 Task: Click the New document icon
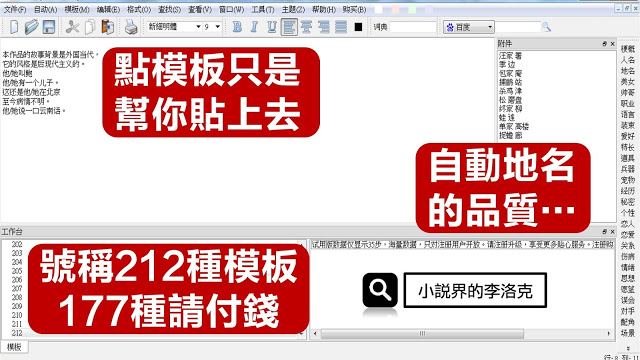tap(13, 27)
